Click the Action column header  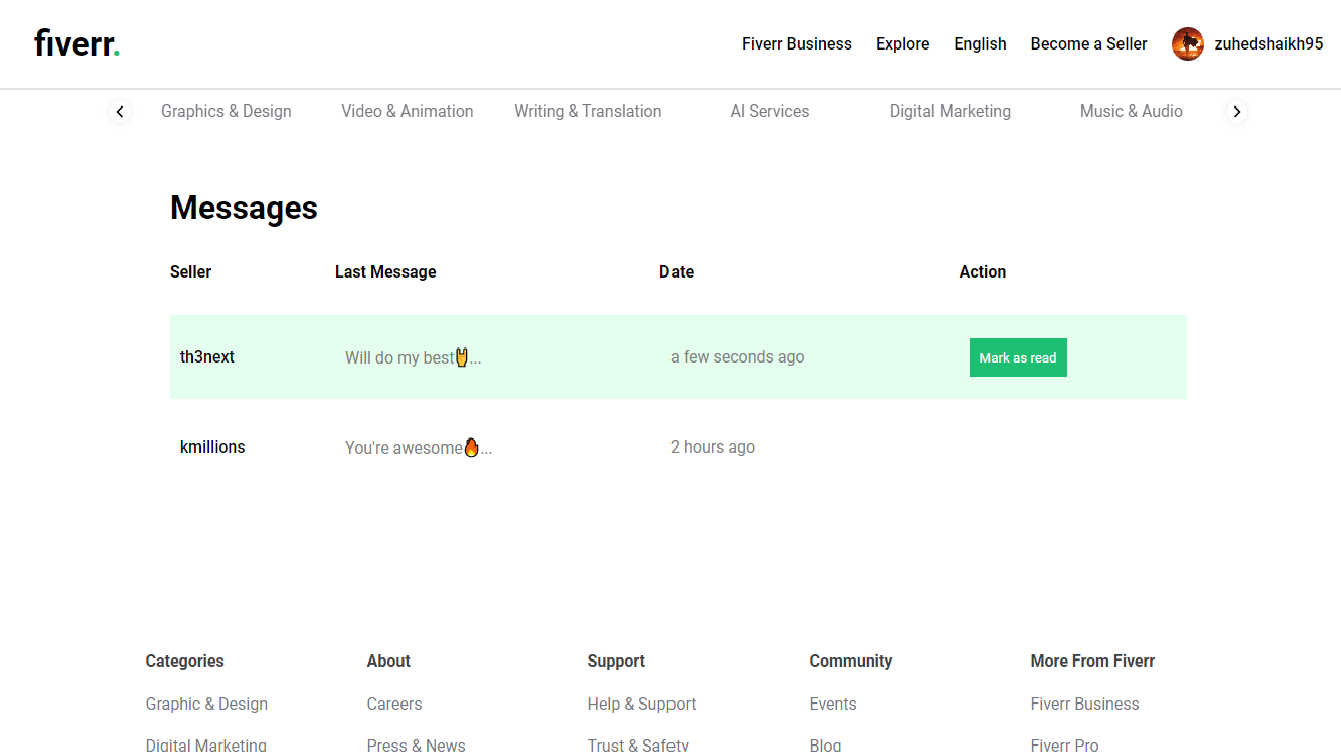(983, 272)
